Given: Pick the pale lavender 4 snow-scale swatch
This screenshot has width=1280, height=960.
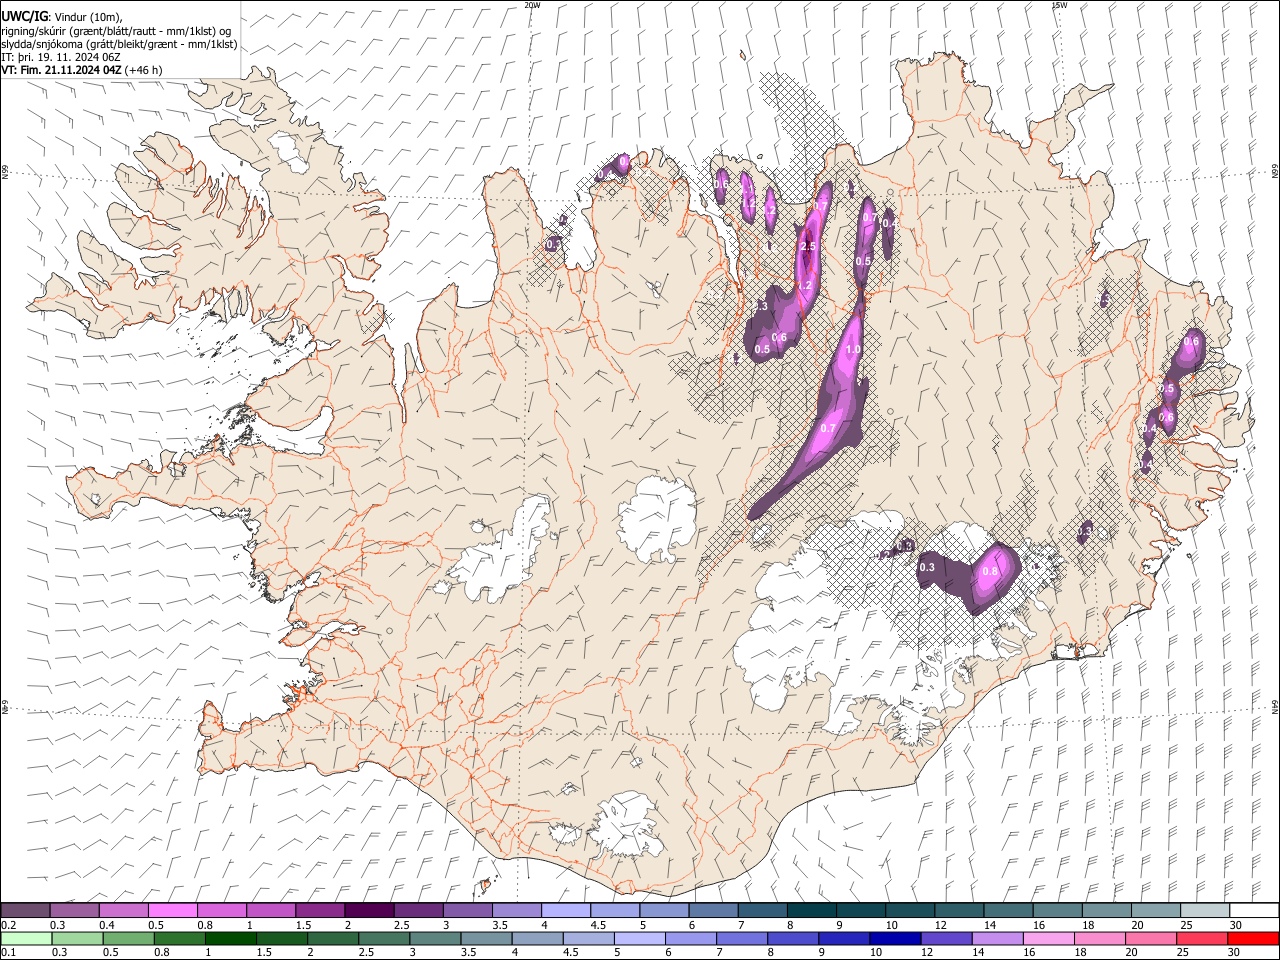Looking at the screenshot, I should coord(564,911).
